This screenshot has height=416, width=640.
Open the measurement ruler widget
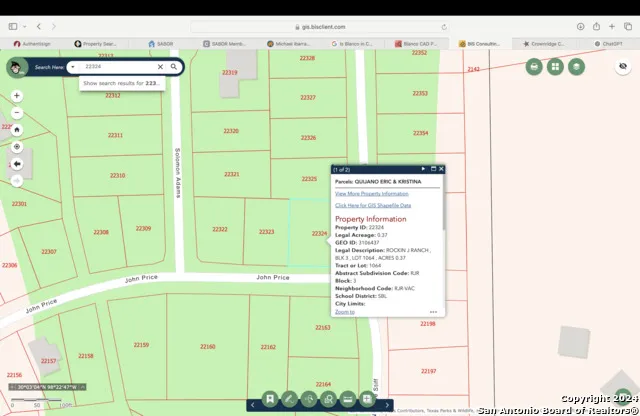point(348,399)
